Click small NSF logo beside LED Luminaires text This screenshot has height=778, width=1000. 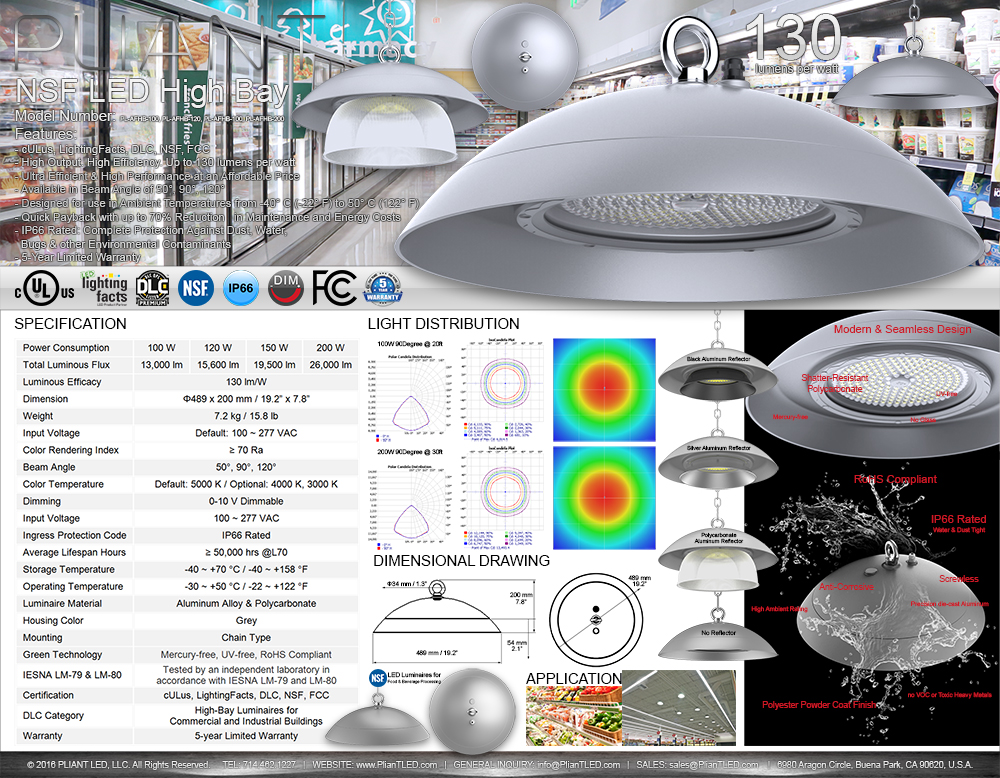378,678
